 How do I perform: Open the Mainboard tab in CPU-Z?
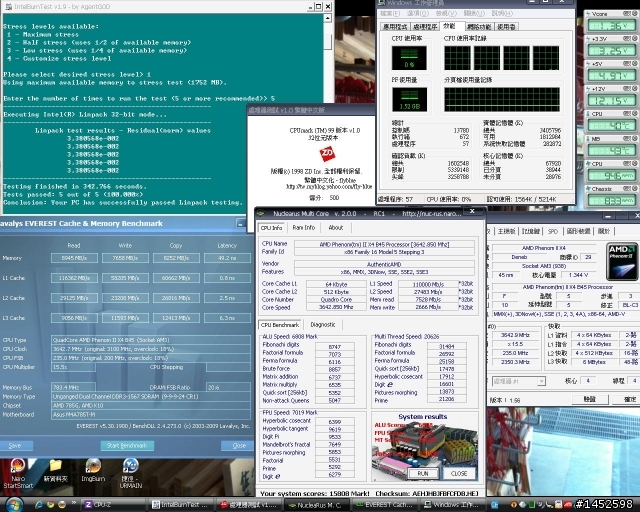[507, 231]
